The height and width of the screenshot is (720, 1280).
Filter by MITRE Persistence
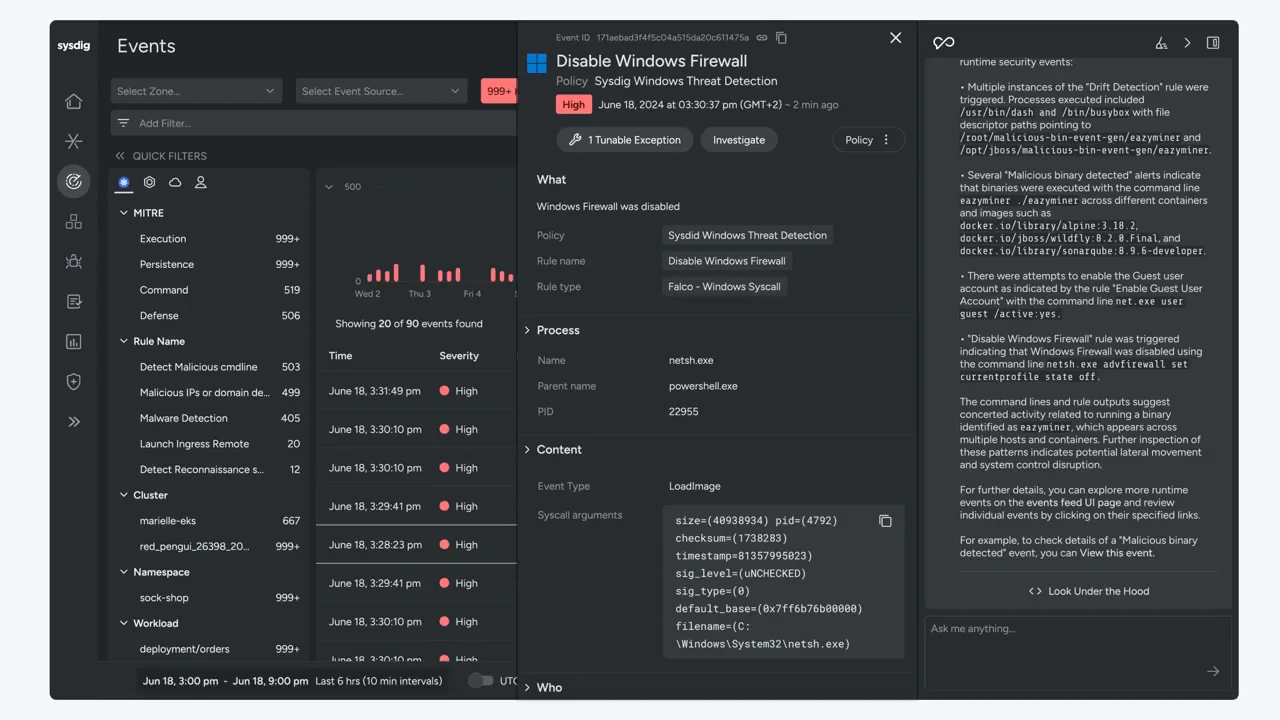pos(219,265)
